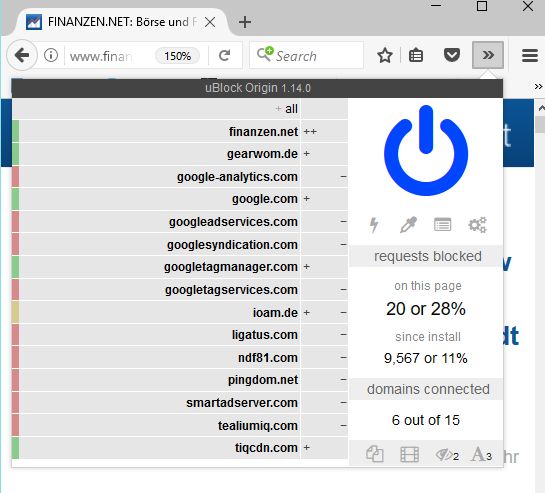Click page scrollbar up arrow

541,108
